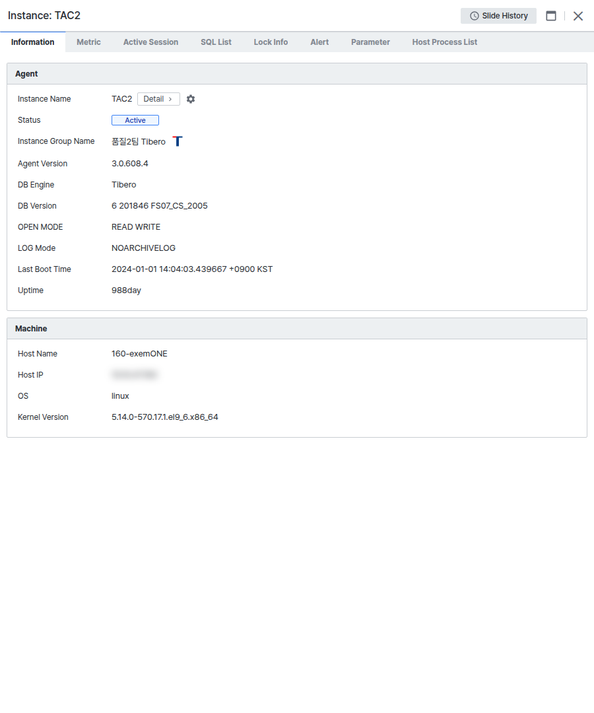Click the Active status badge
594x713 pixels.
click(x=135, y=120)
